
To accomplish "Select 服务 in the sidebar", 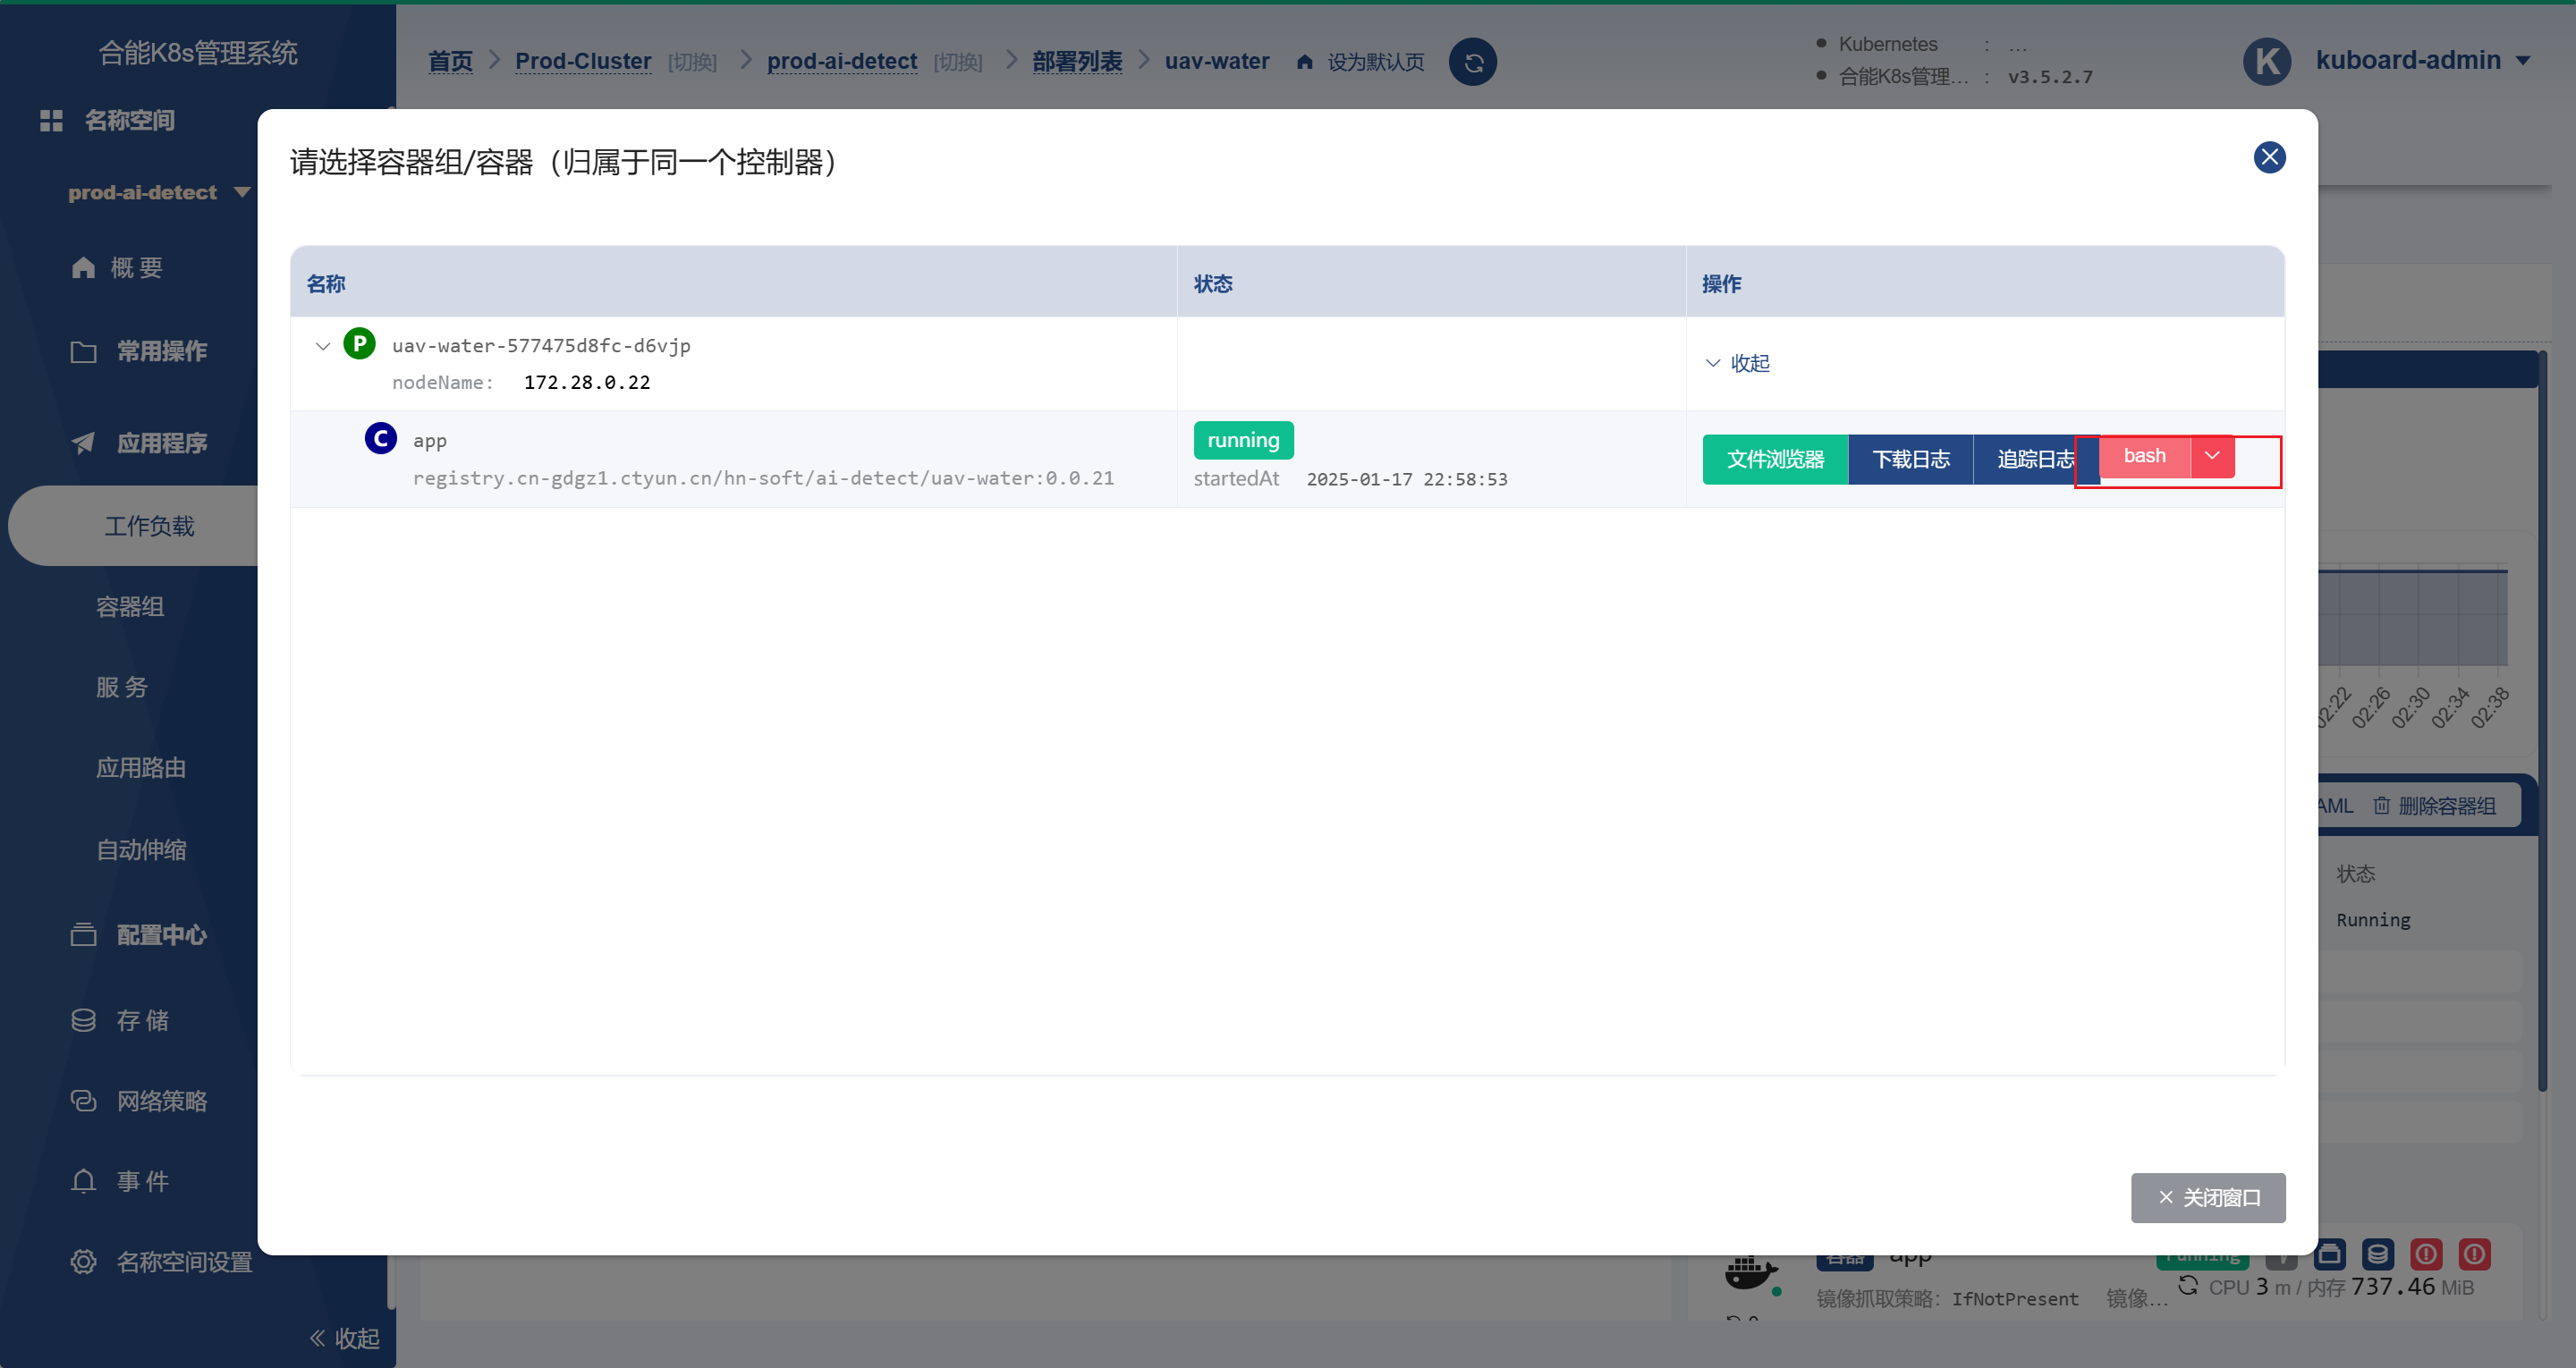I will tap(122, 687).
